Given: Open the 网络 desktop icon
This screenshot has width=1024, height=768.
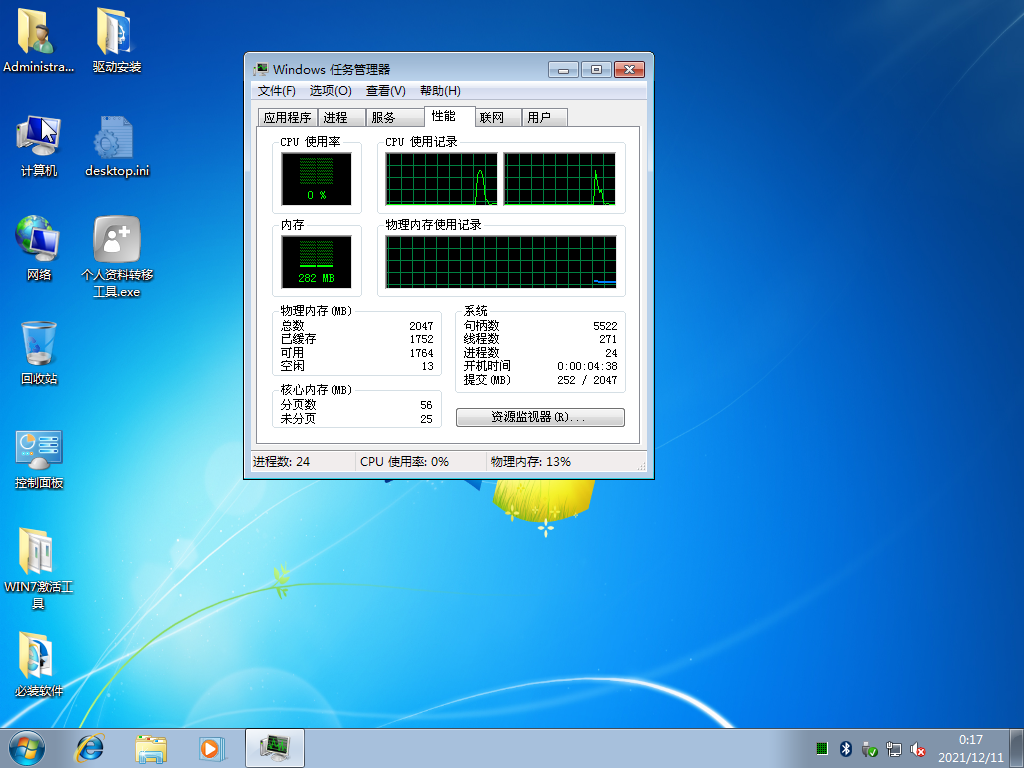Looking at the screenshot, I should [39, 249].
